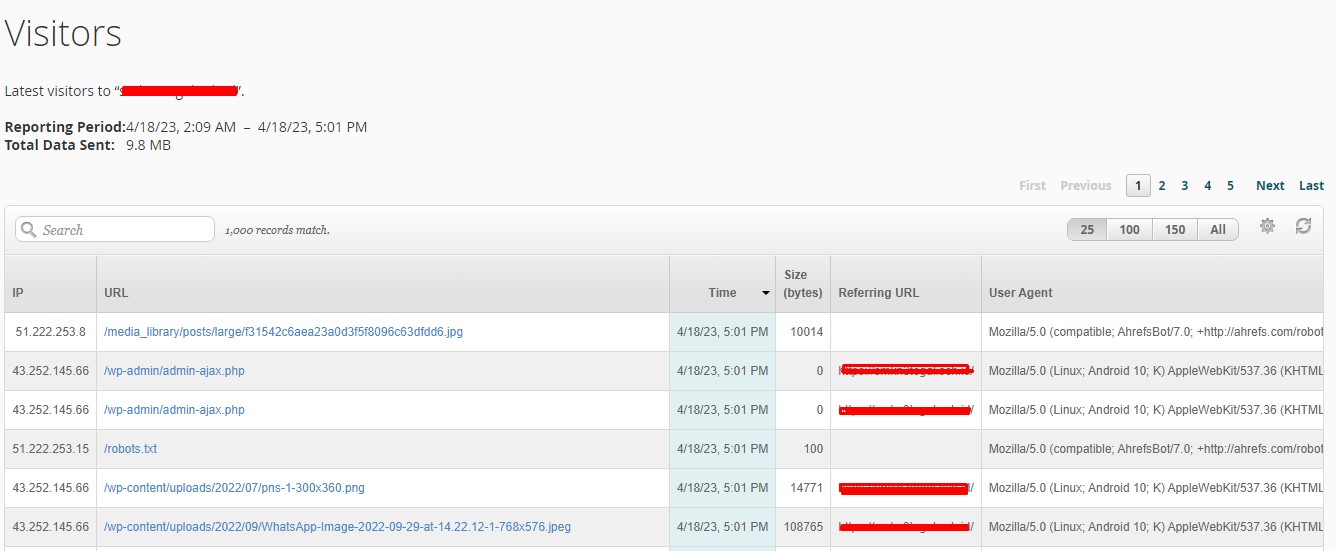Show 25 records per page
Image resolution: width=1336 pixels, height=551 pixels.
tap(1087, 230)
